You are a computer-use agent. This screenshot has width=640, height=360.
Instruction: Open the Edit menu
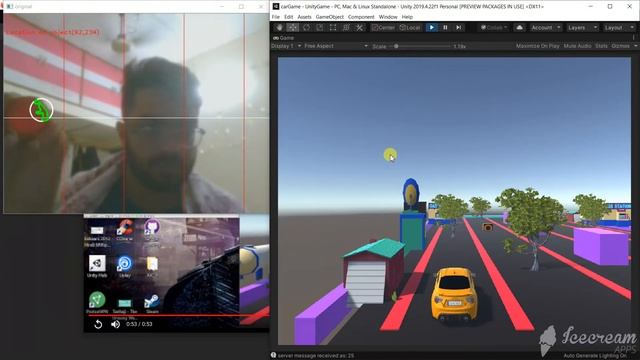tap(289, 17)
